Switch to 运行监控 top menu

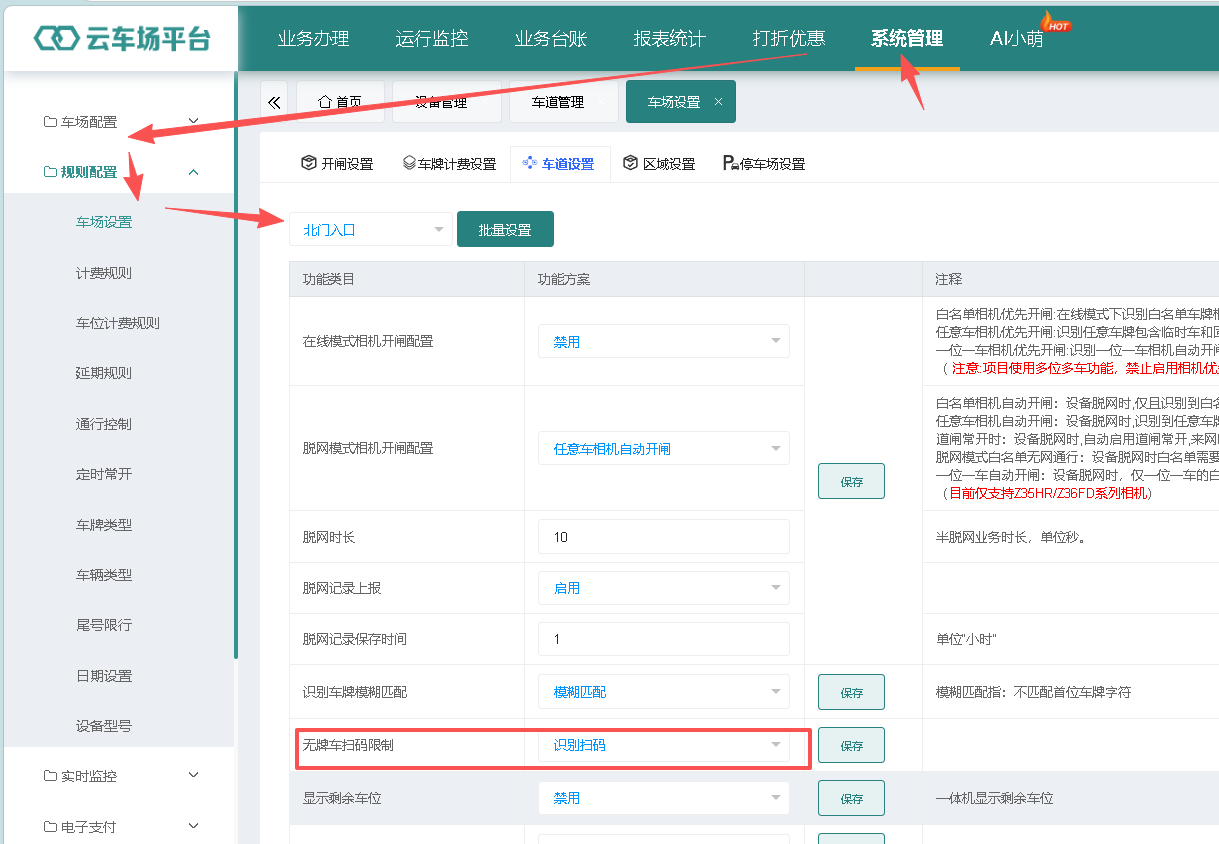432,39
